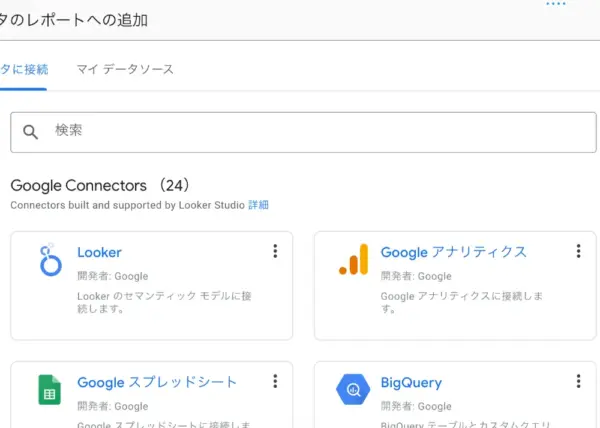Click the Looker セマンティック モデル description text

tap(164, 302)
